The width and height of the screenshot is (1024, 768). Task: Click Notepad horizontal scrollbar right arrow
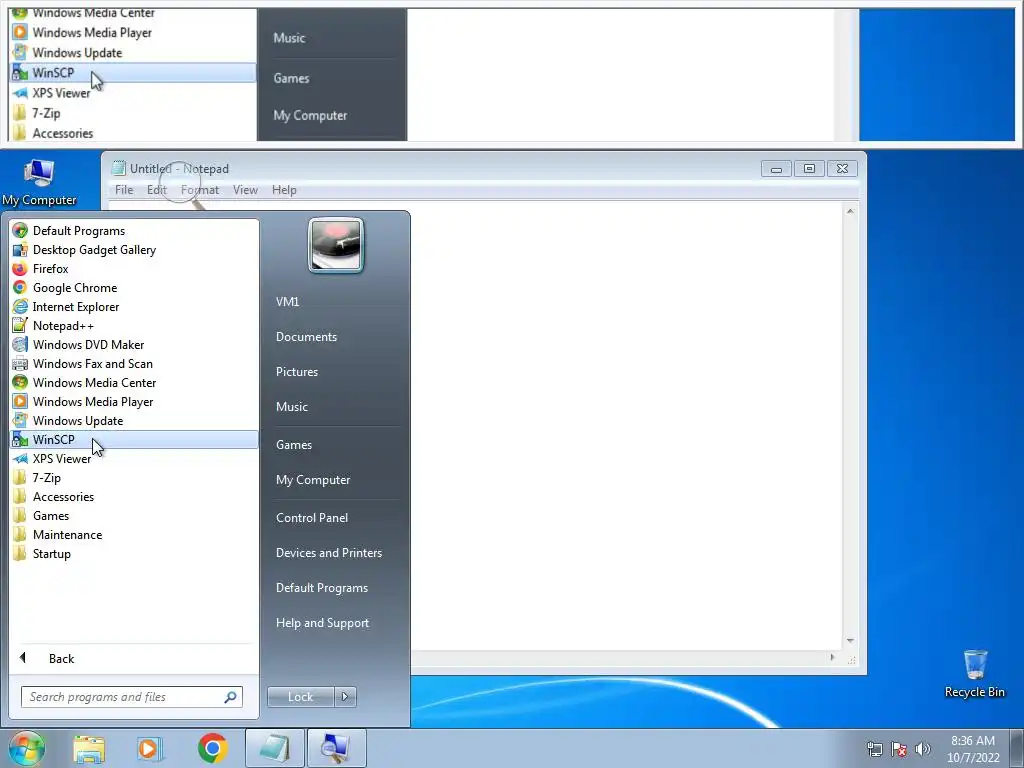pos(832,657)
